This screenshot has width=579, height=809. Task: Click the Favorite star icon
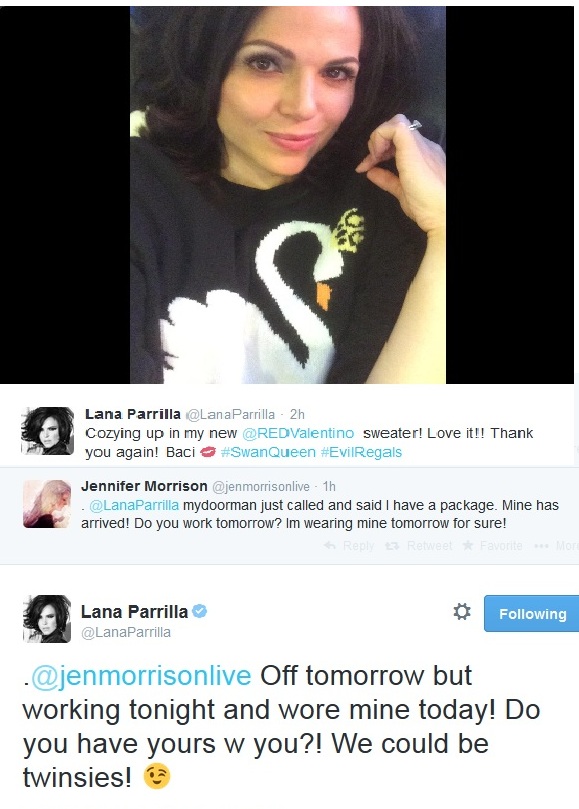[468, 545]
